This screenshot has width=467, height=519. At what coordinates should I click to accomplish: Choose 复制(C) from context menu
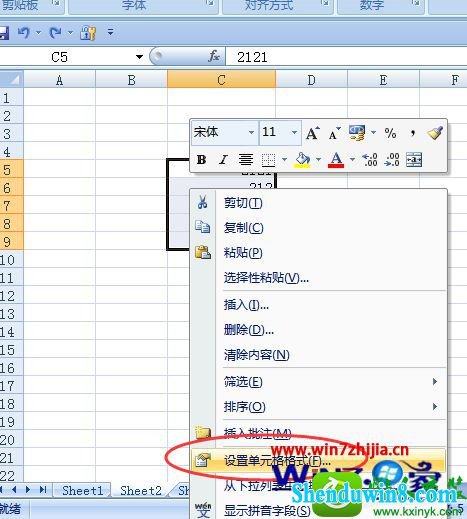pos(318,228)
